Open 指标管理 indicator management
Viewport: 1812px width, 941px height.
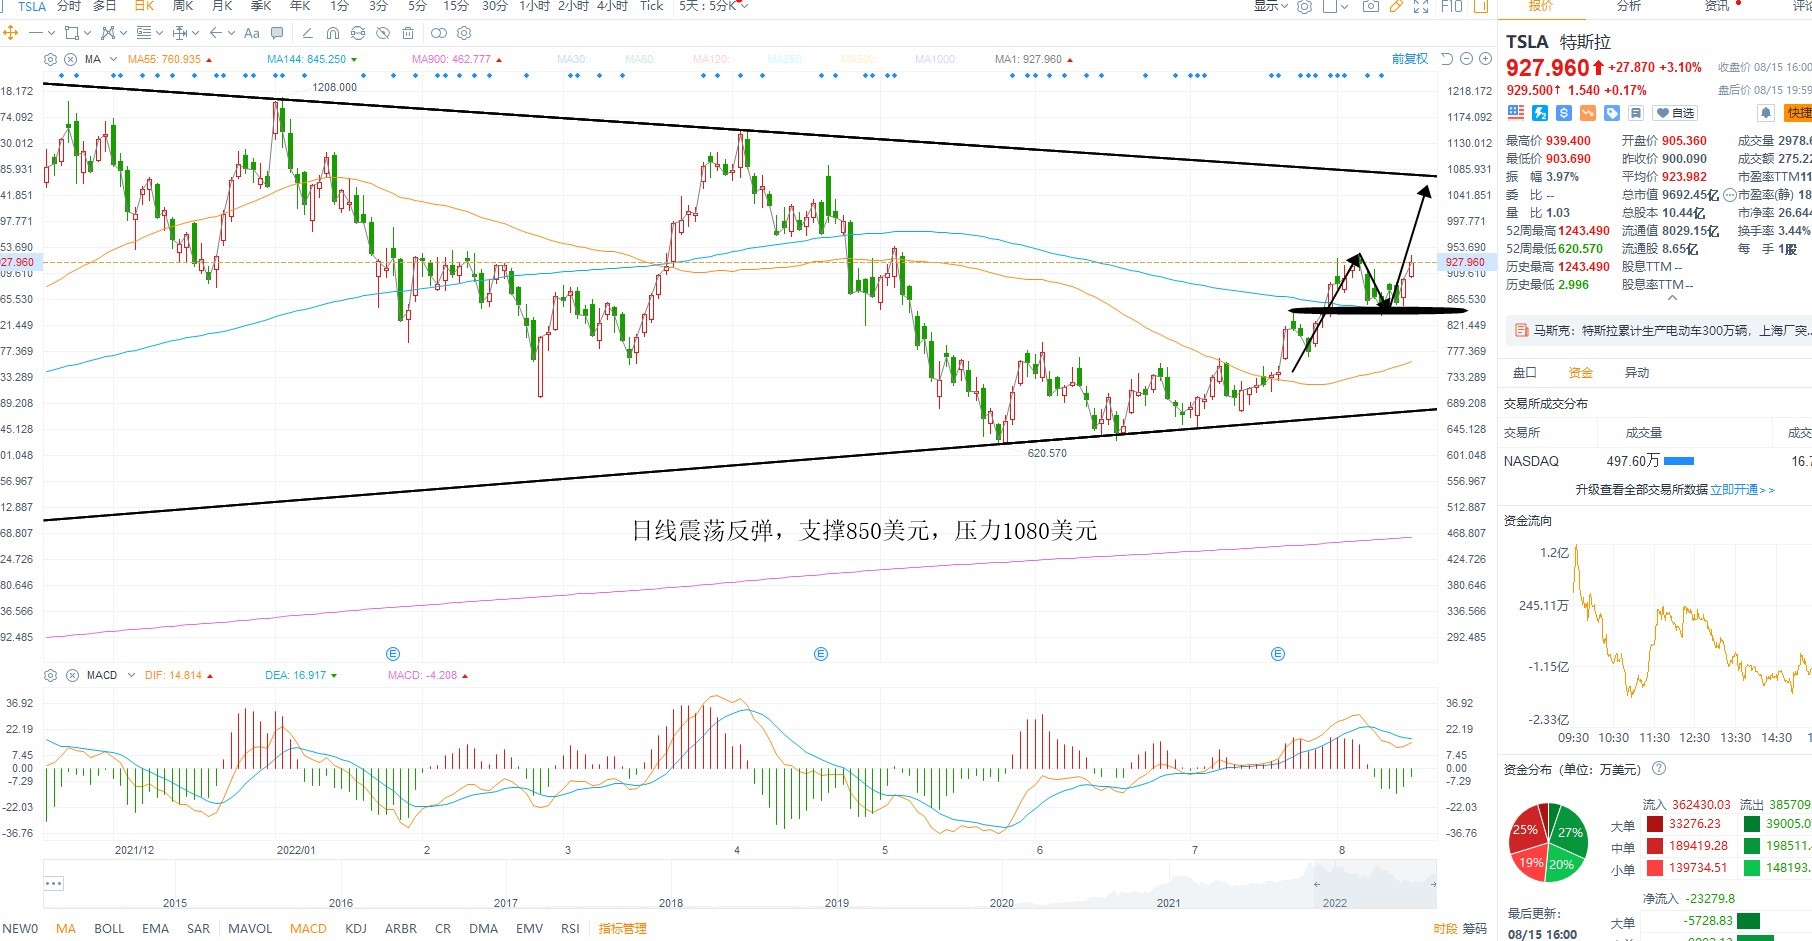622,928
